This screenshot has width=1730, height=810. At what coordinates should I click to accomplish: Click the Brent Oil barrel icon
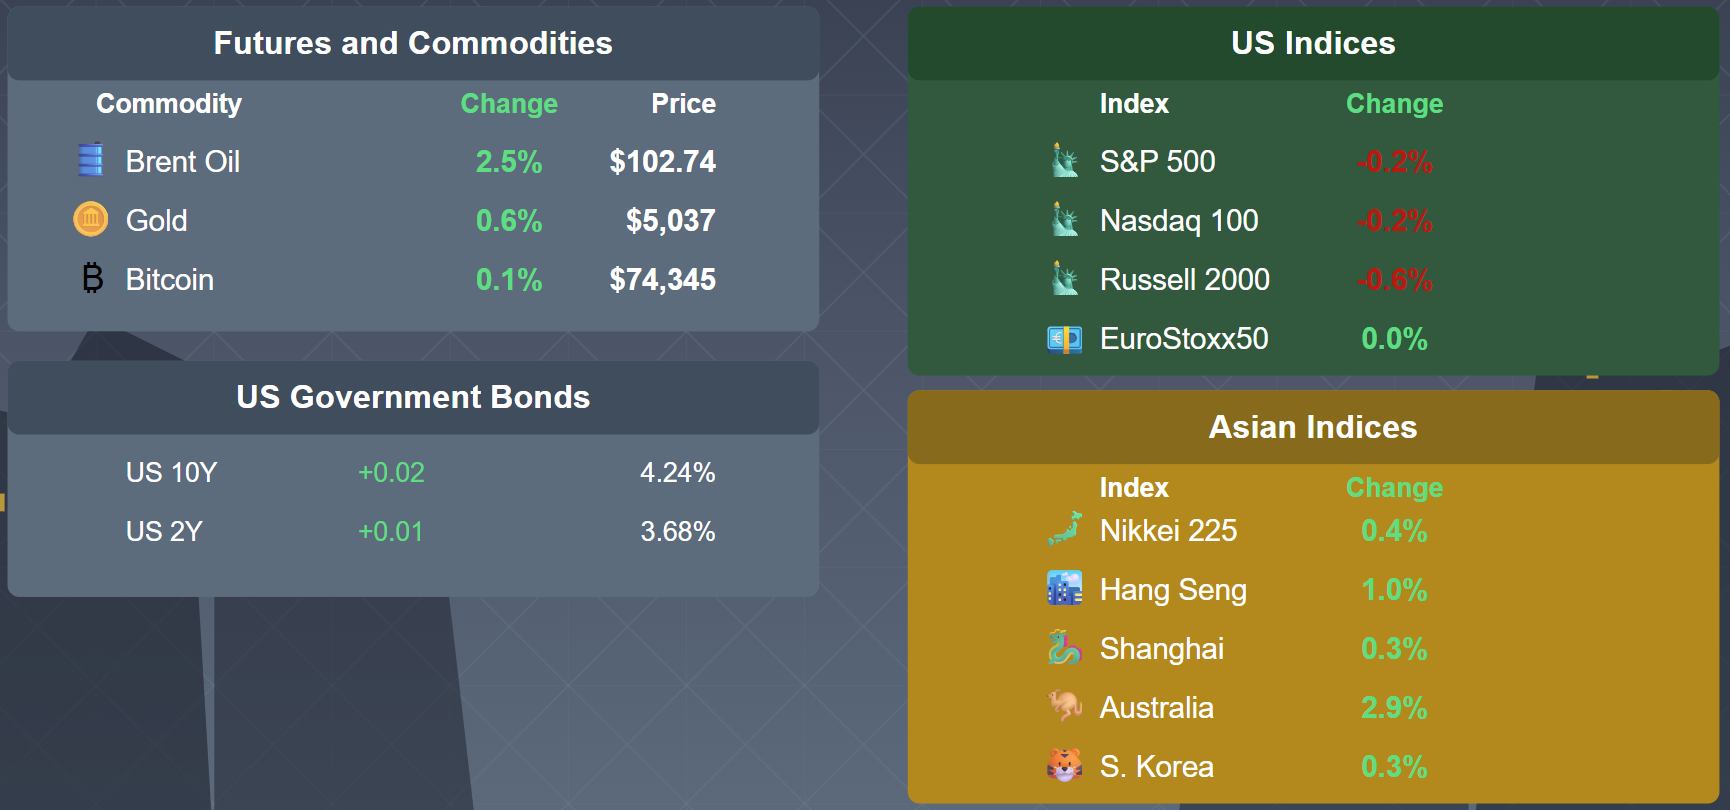click(x=91, y=160)
